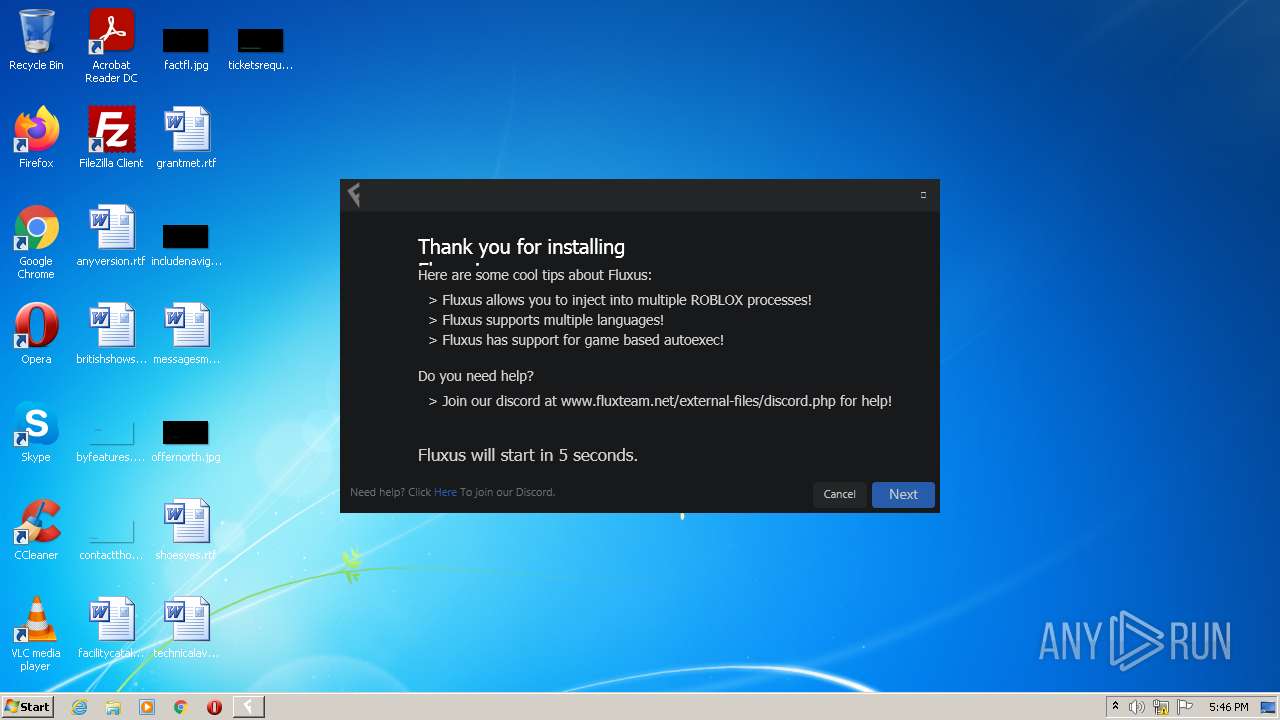Viewport: 1280px width, 720px height.
Task: Click 'game based autoexec' tip line
Action: 576,340
